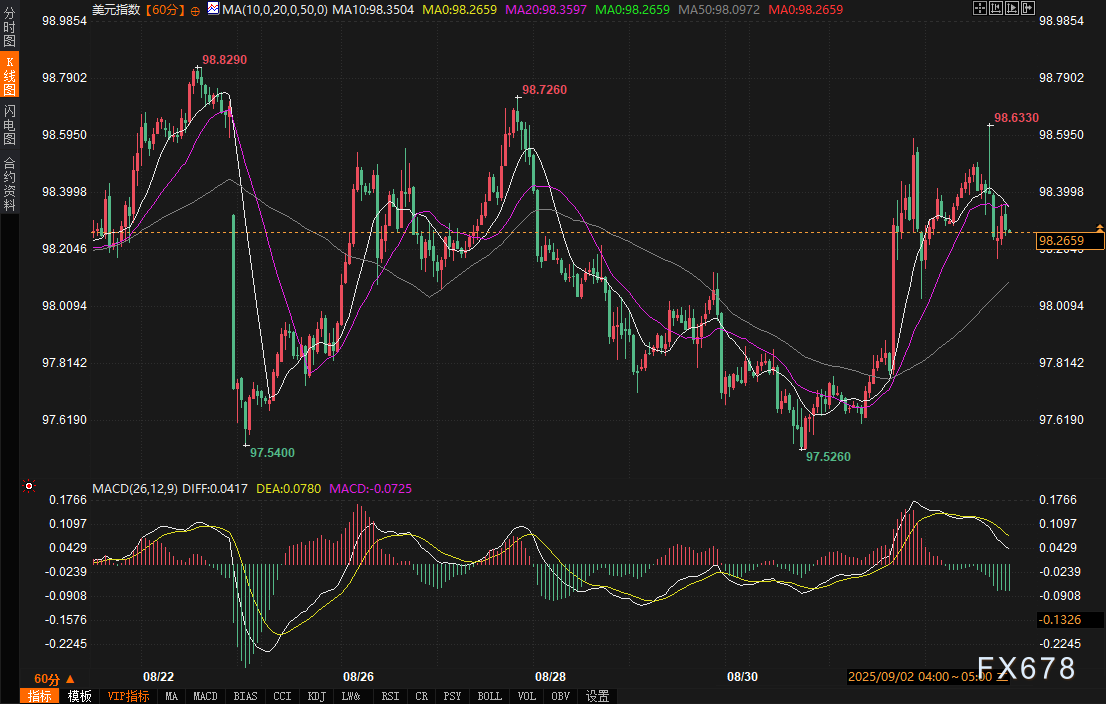Image resolution: width=1106 pixels, height=704 pixels.
Task: Toggle the KDJ indicator
Action: click(x=317, y=696)
